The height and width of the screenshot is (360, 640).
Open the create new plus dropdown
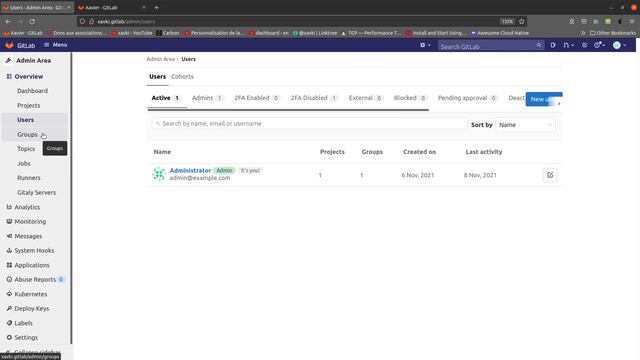(425, 45)
